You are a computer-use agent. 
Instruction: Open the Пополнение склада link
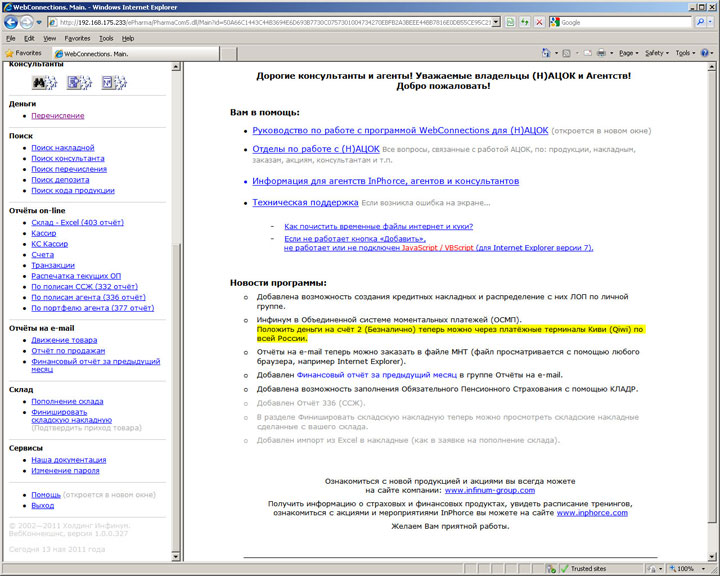(68, 401)
